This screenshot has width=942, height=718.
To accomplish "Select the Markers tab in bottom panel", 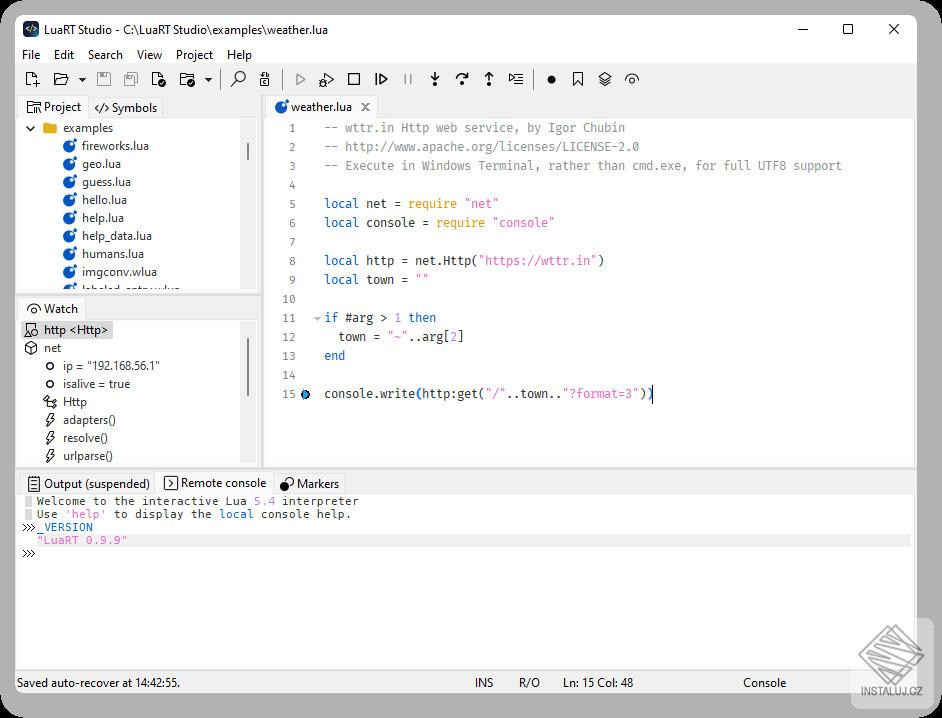I will click(310, 483).
